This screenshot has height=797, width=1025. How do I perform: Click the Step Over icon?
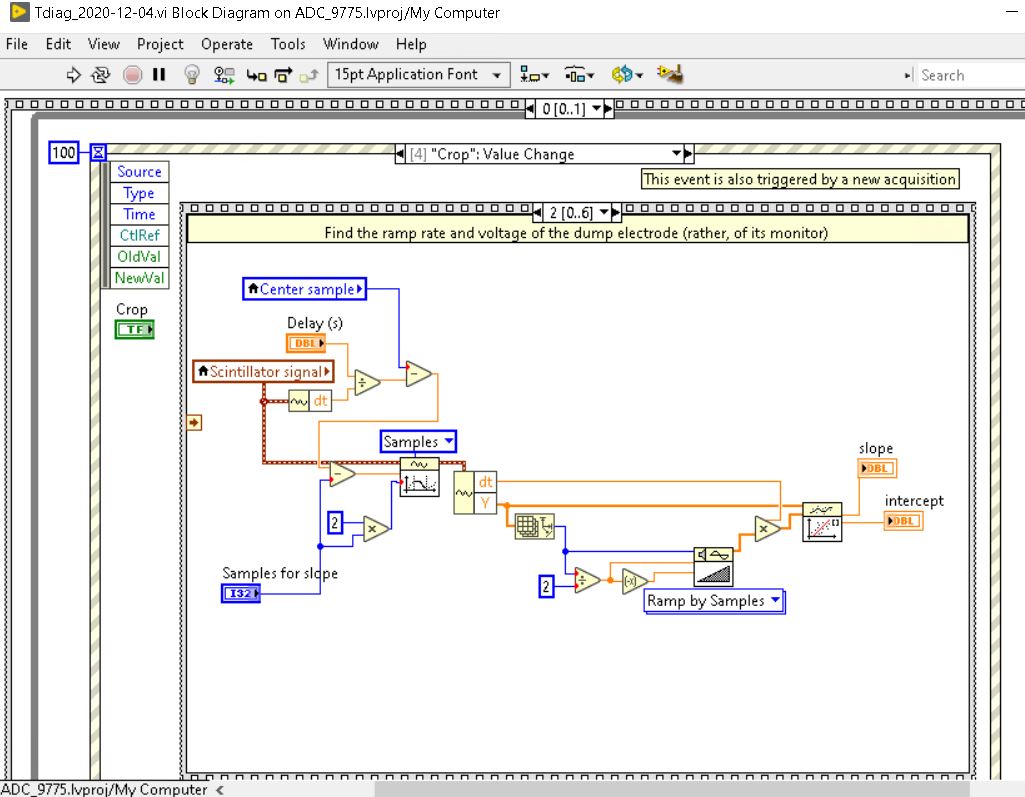[x=283, y=75]
